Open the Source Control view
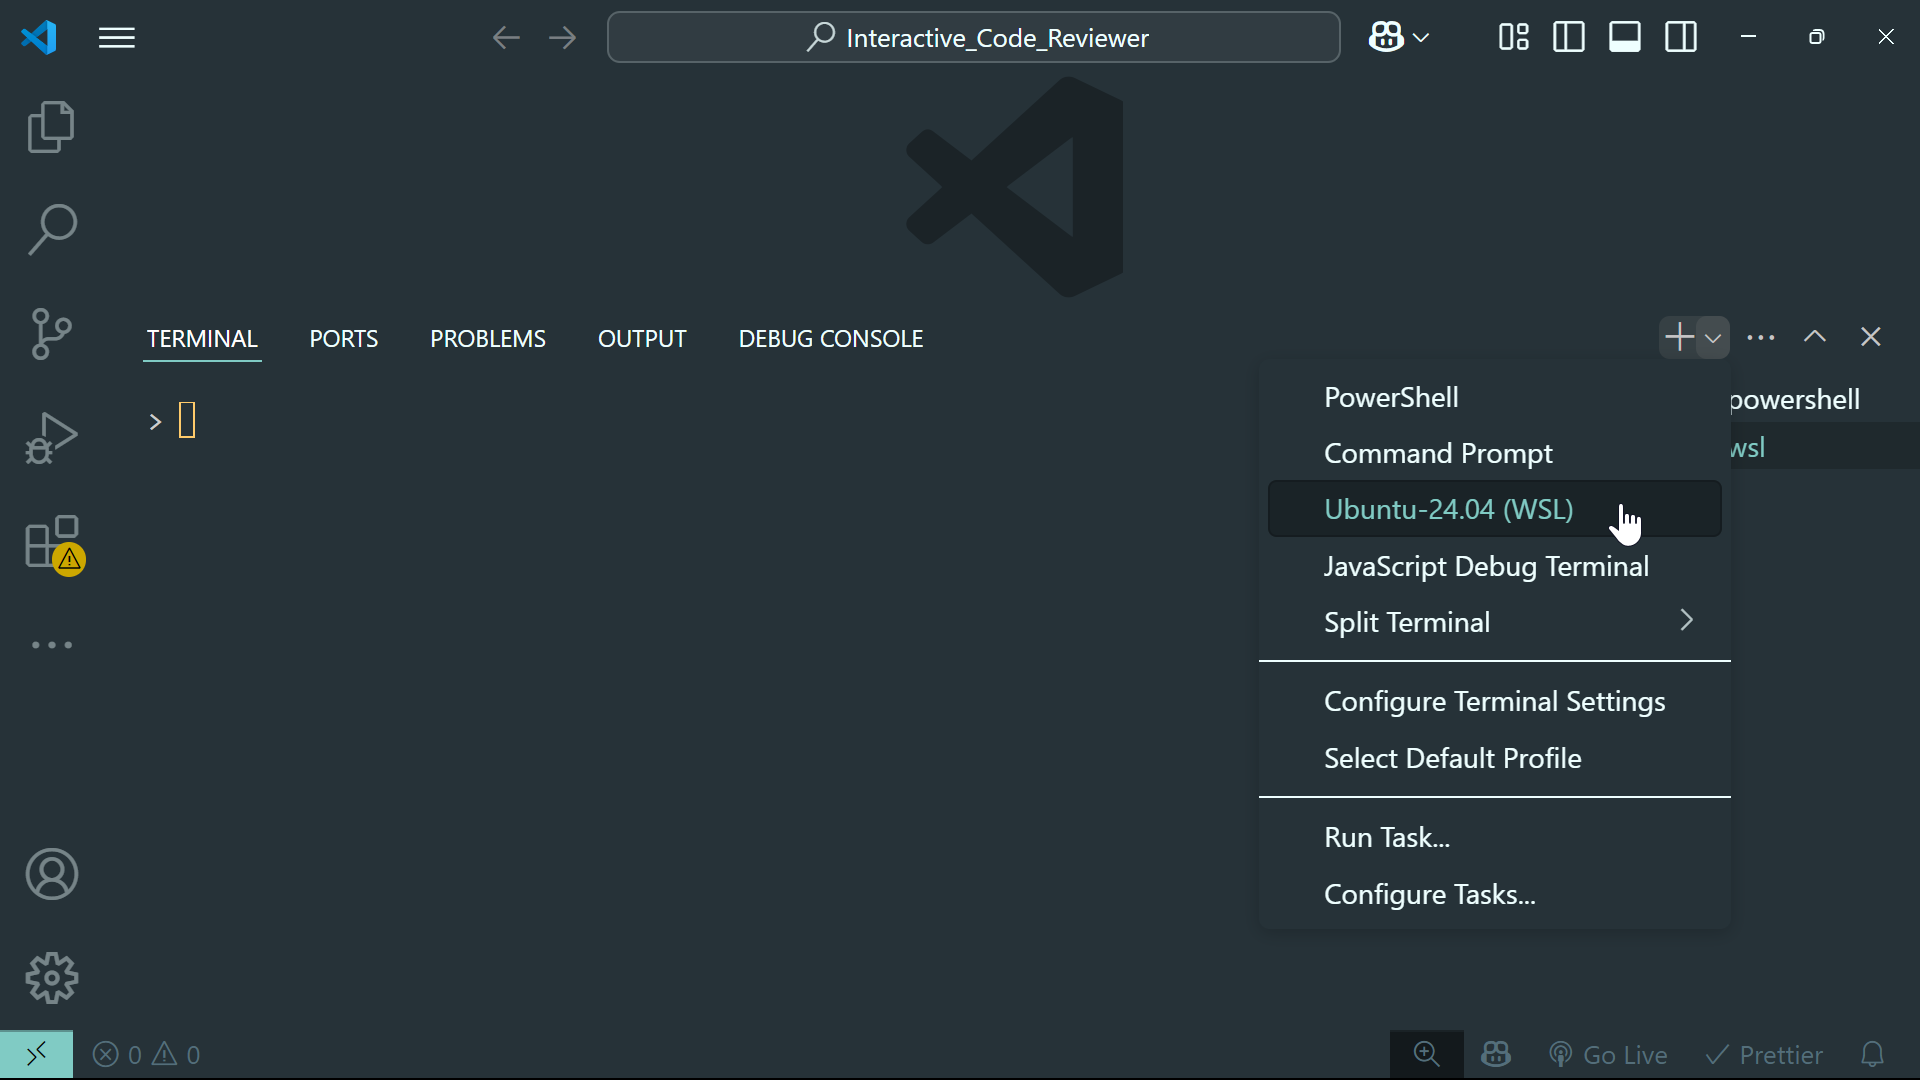The height and width of the screenshot is (1080, 1920). [x=51, y=334]
